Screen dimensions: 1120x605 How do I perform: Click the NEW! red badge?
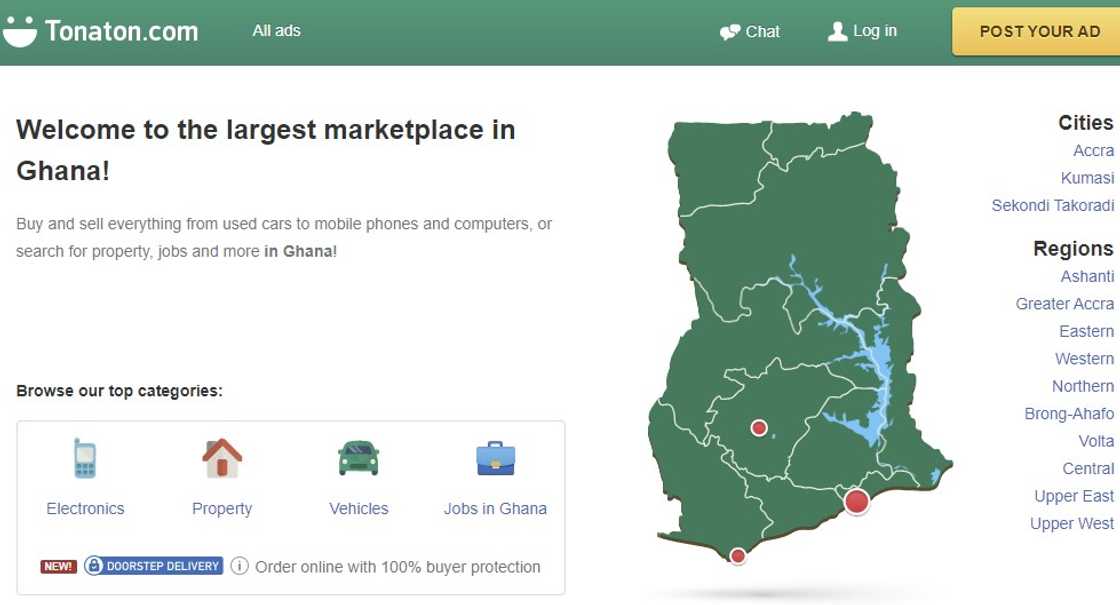pyautogui.click(x=57, y=566)
